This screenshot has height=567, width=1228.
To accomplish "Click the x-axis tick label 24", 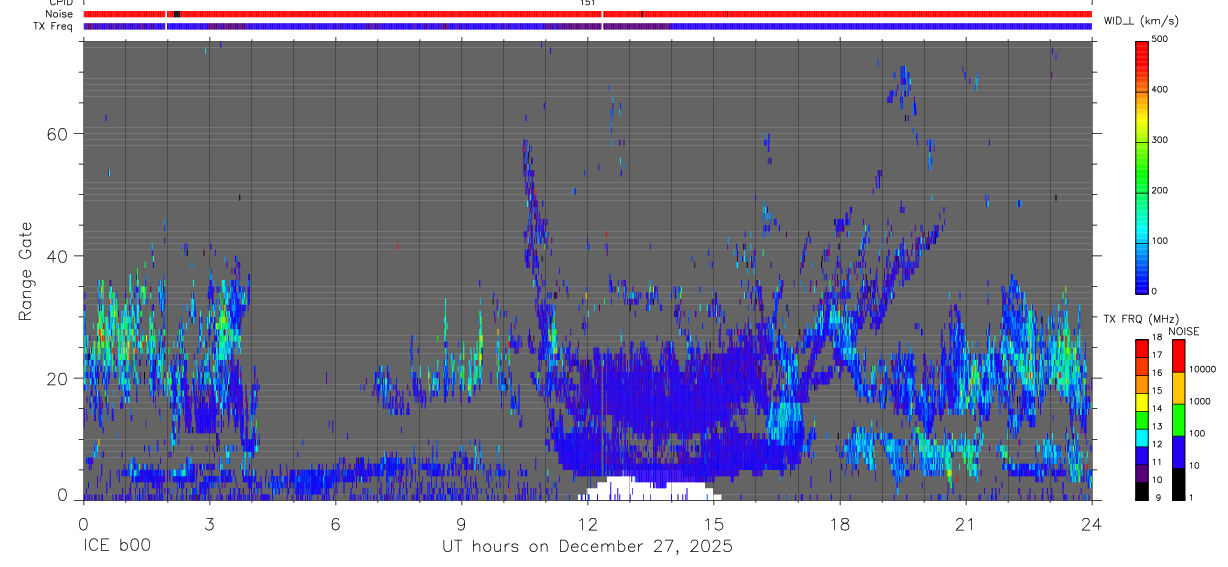I will (1091, 523).
